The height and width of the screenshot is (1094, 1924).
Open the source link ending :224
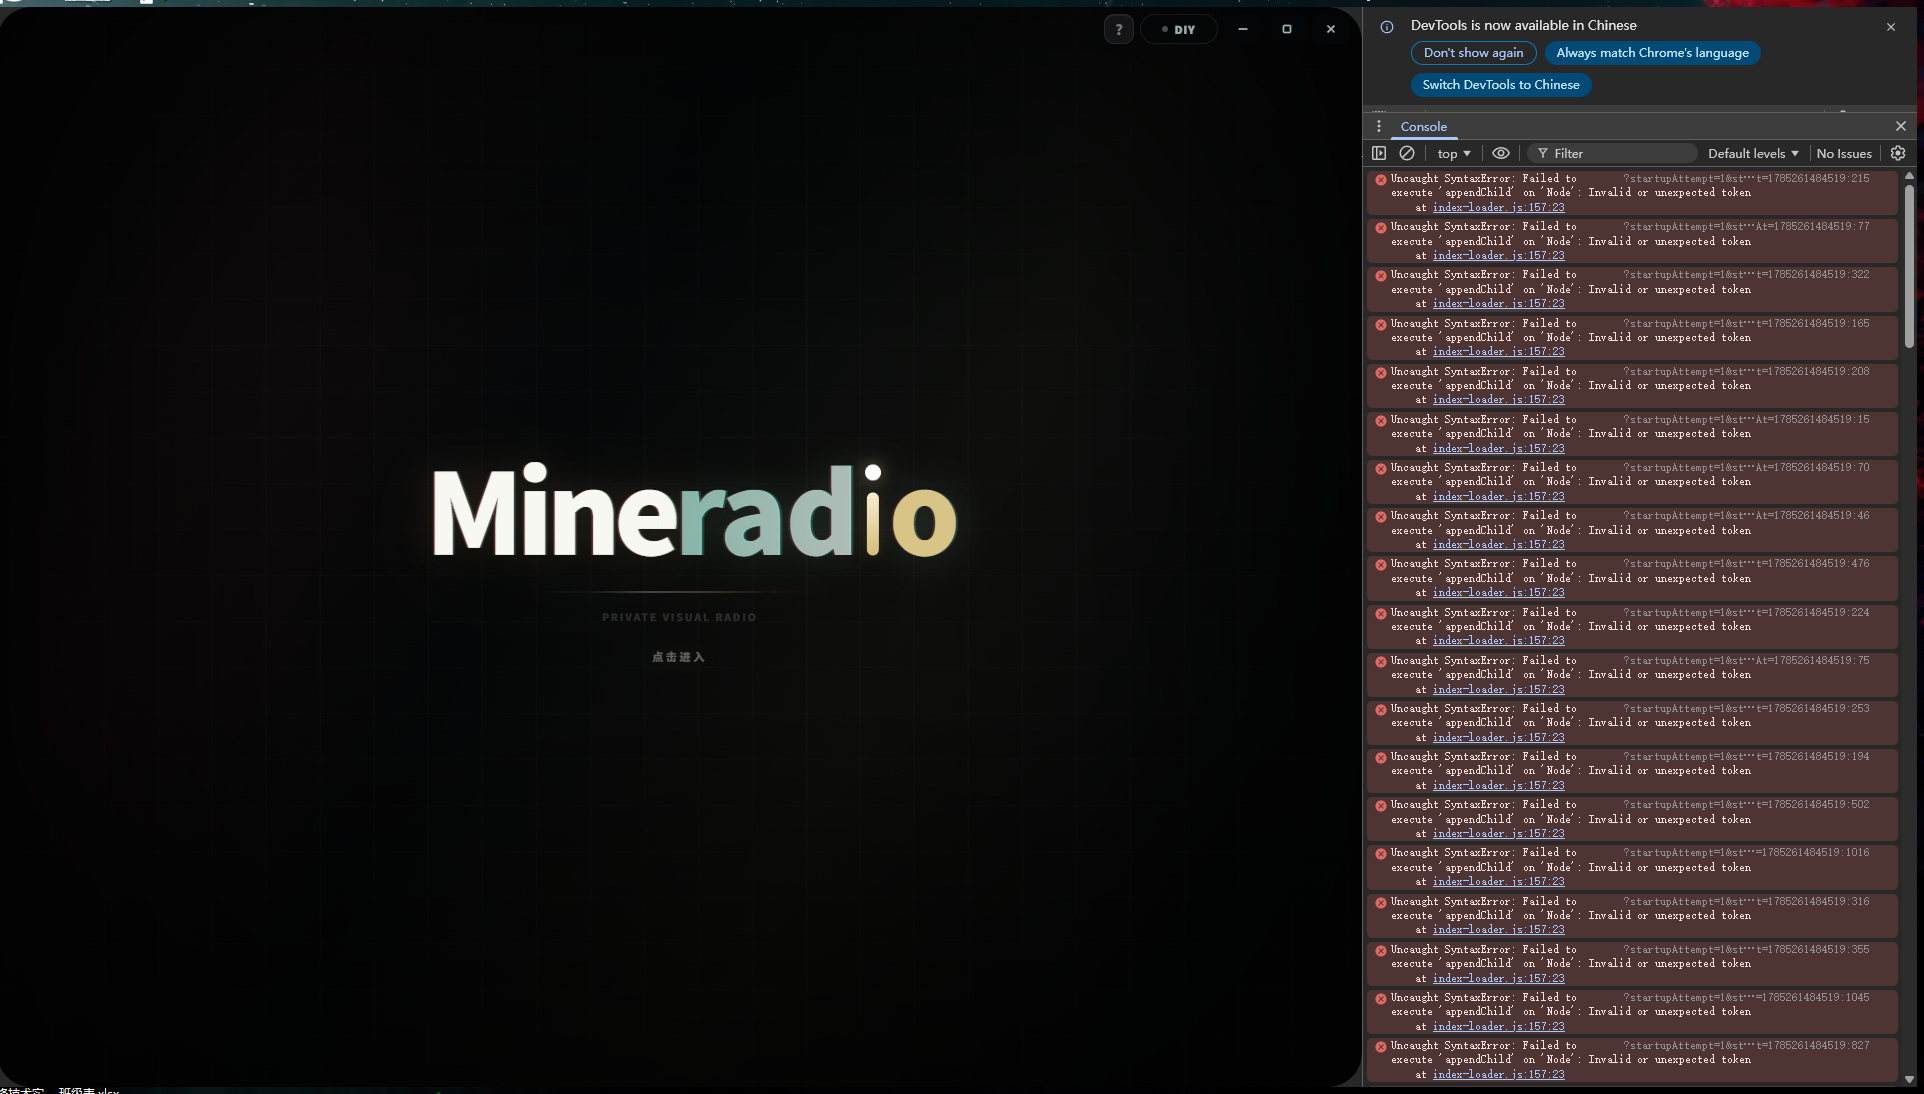pyautogui.click(x=1746, y=613)
